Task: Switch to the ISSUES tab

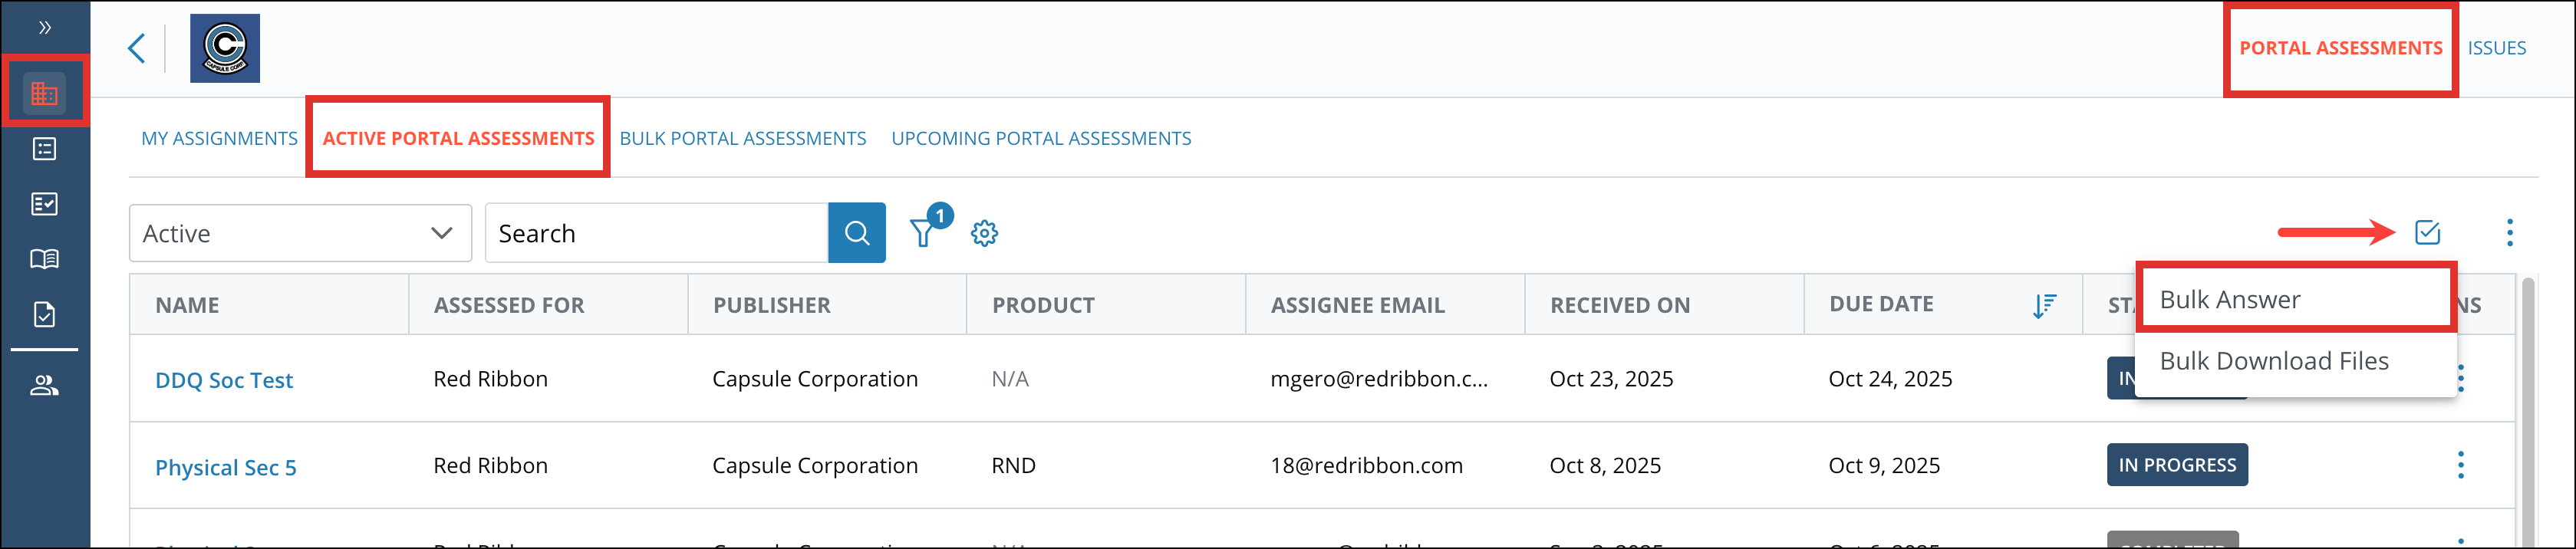Action: [2497, 47]
